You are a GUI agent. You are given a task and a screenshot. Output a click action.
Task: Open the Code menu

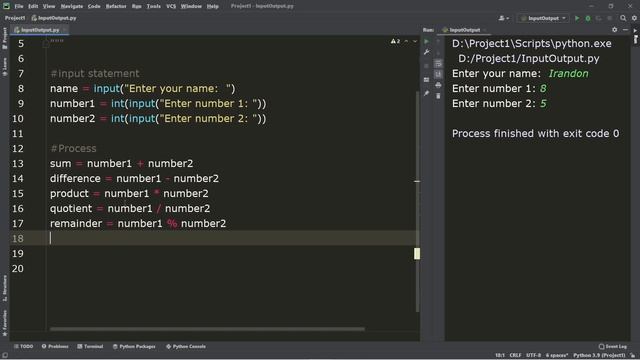(94, 6)
